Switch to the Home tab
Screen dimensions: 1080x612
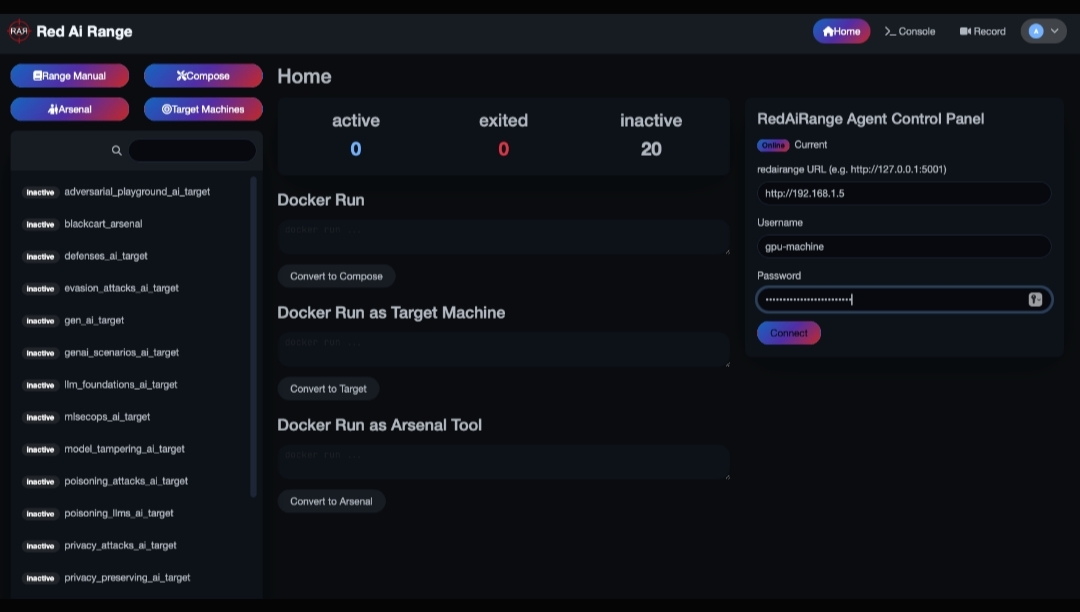[841, 31]
